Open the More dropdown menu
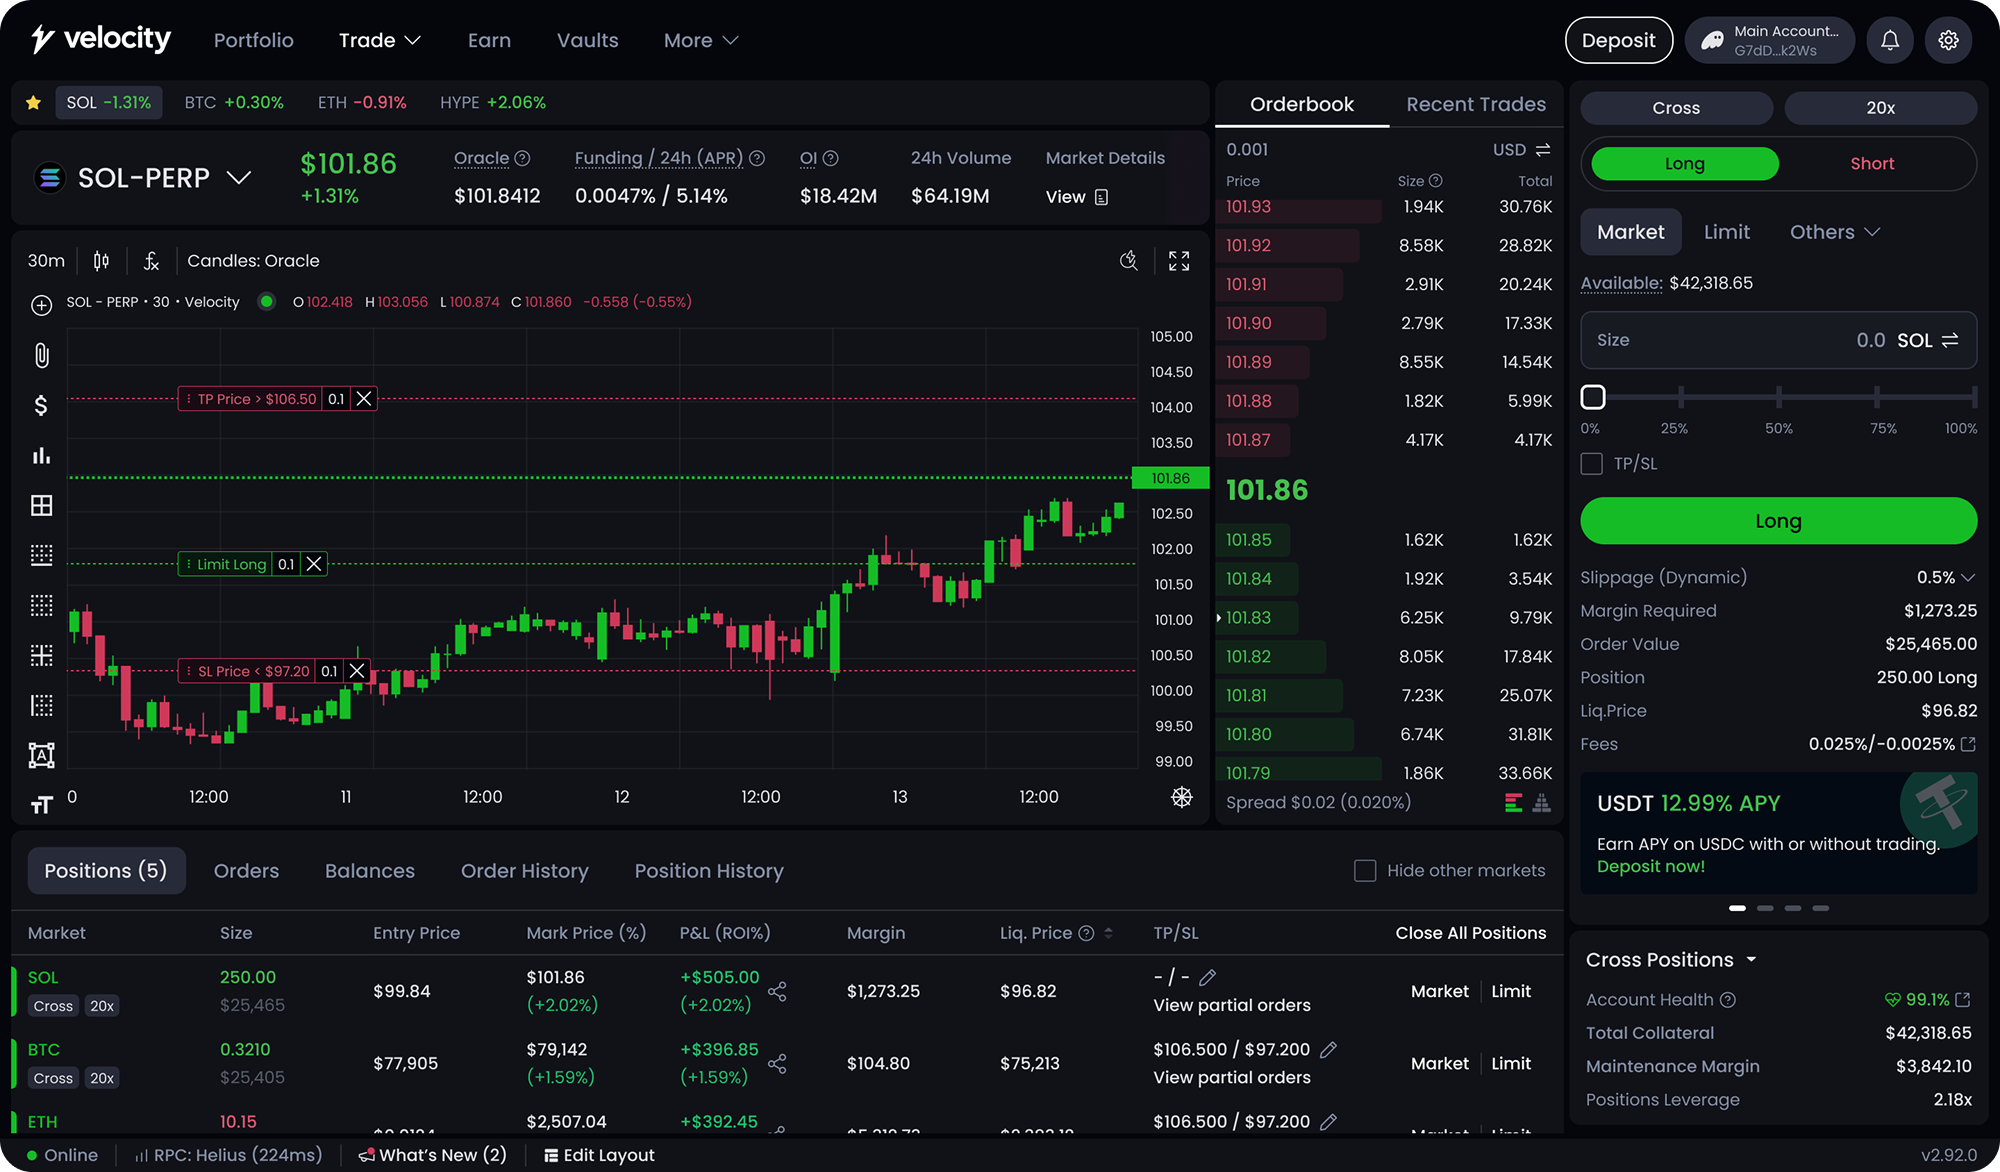This screenshot has height=1172, width=2000. [700, 40]
